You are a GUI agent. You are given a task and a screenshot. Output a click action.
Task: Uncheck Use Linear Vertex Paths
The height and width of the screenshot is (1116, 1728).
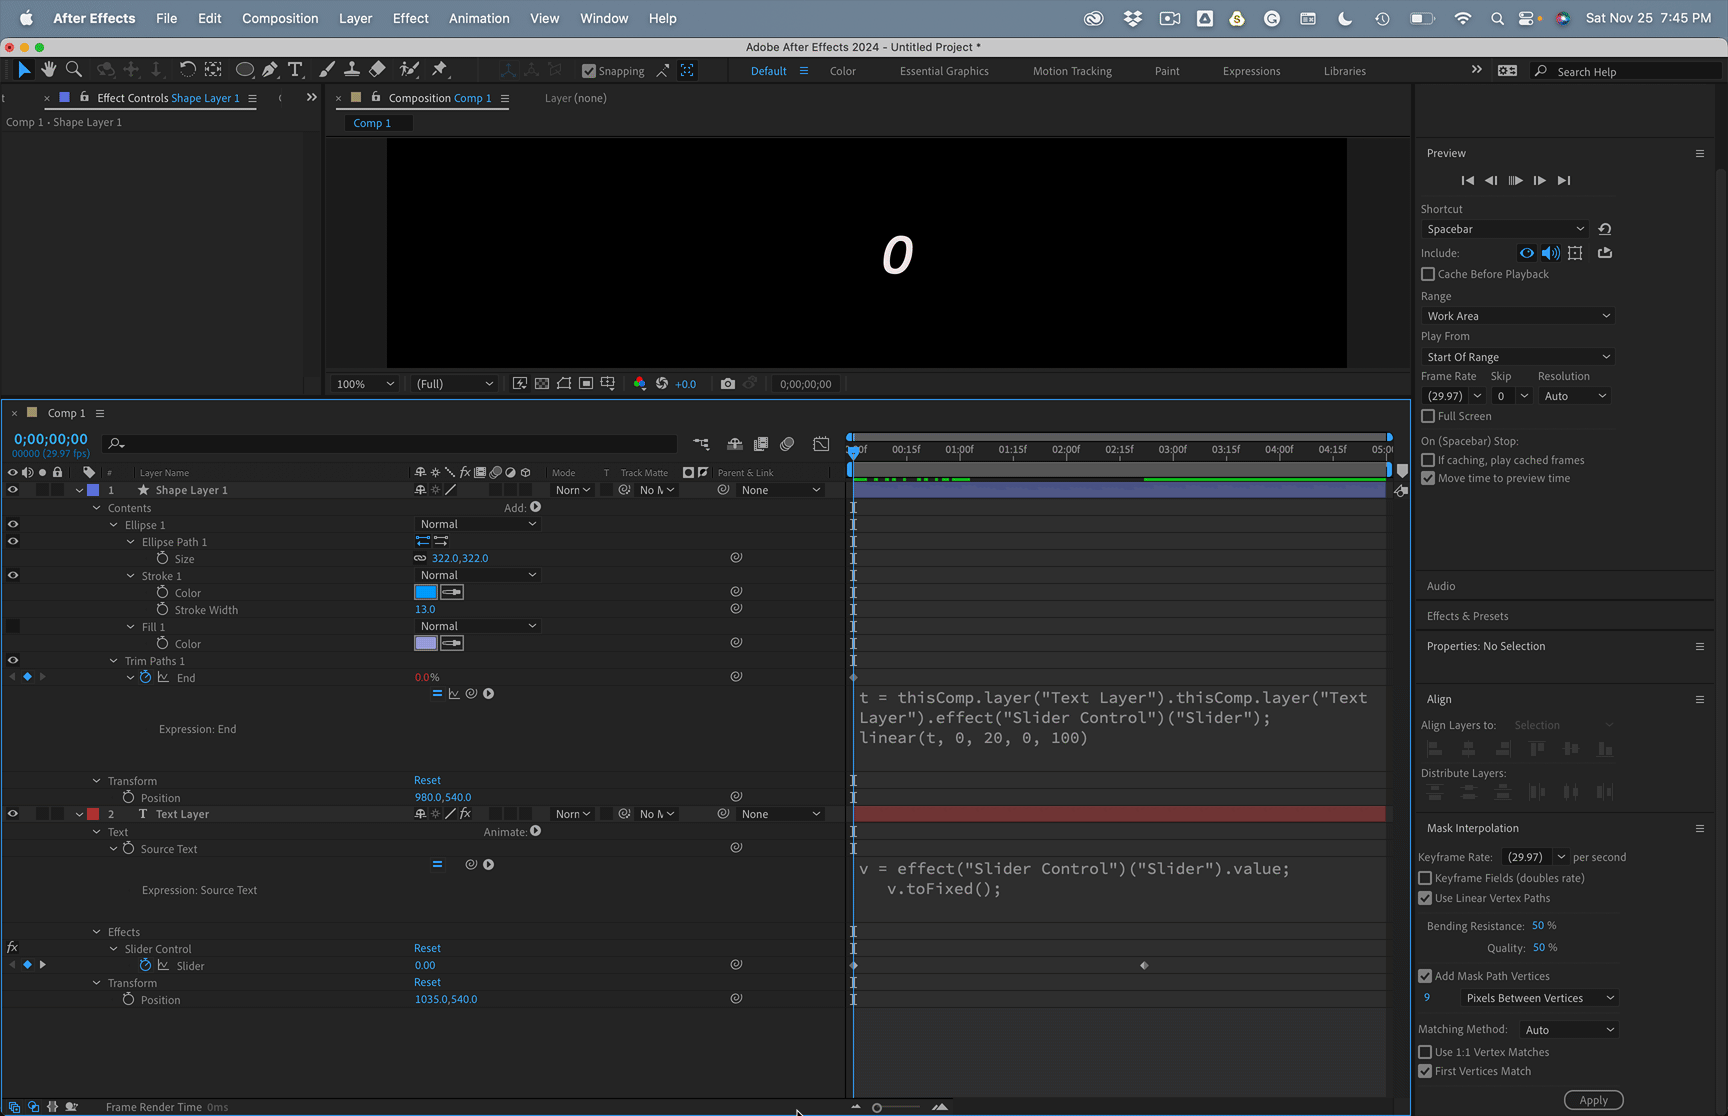pyautogui.click(x=1425, y=898)
